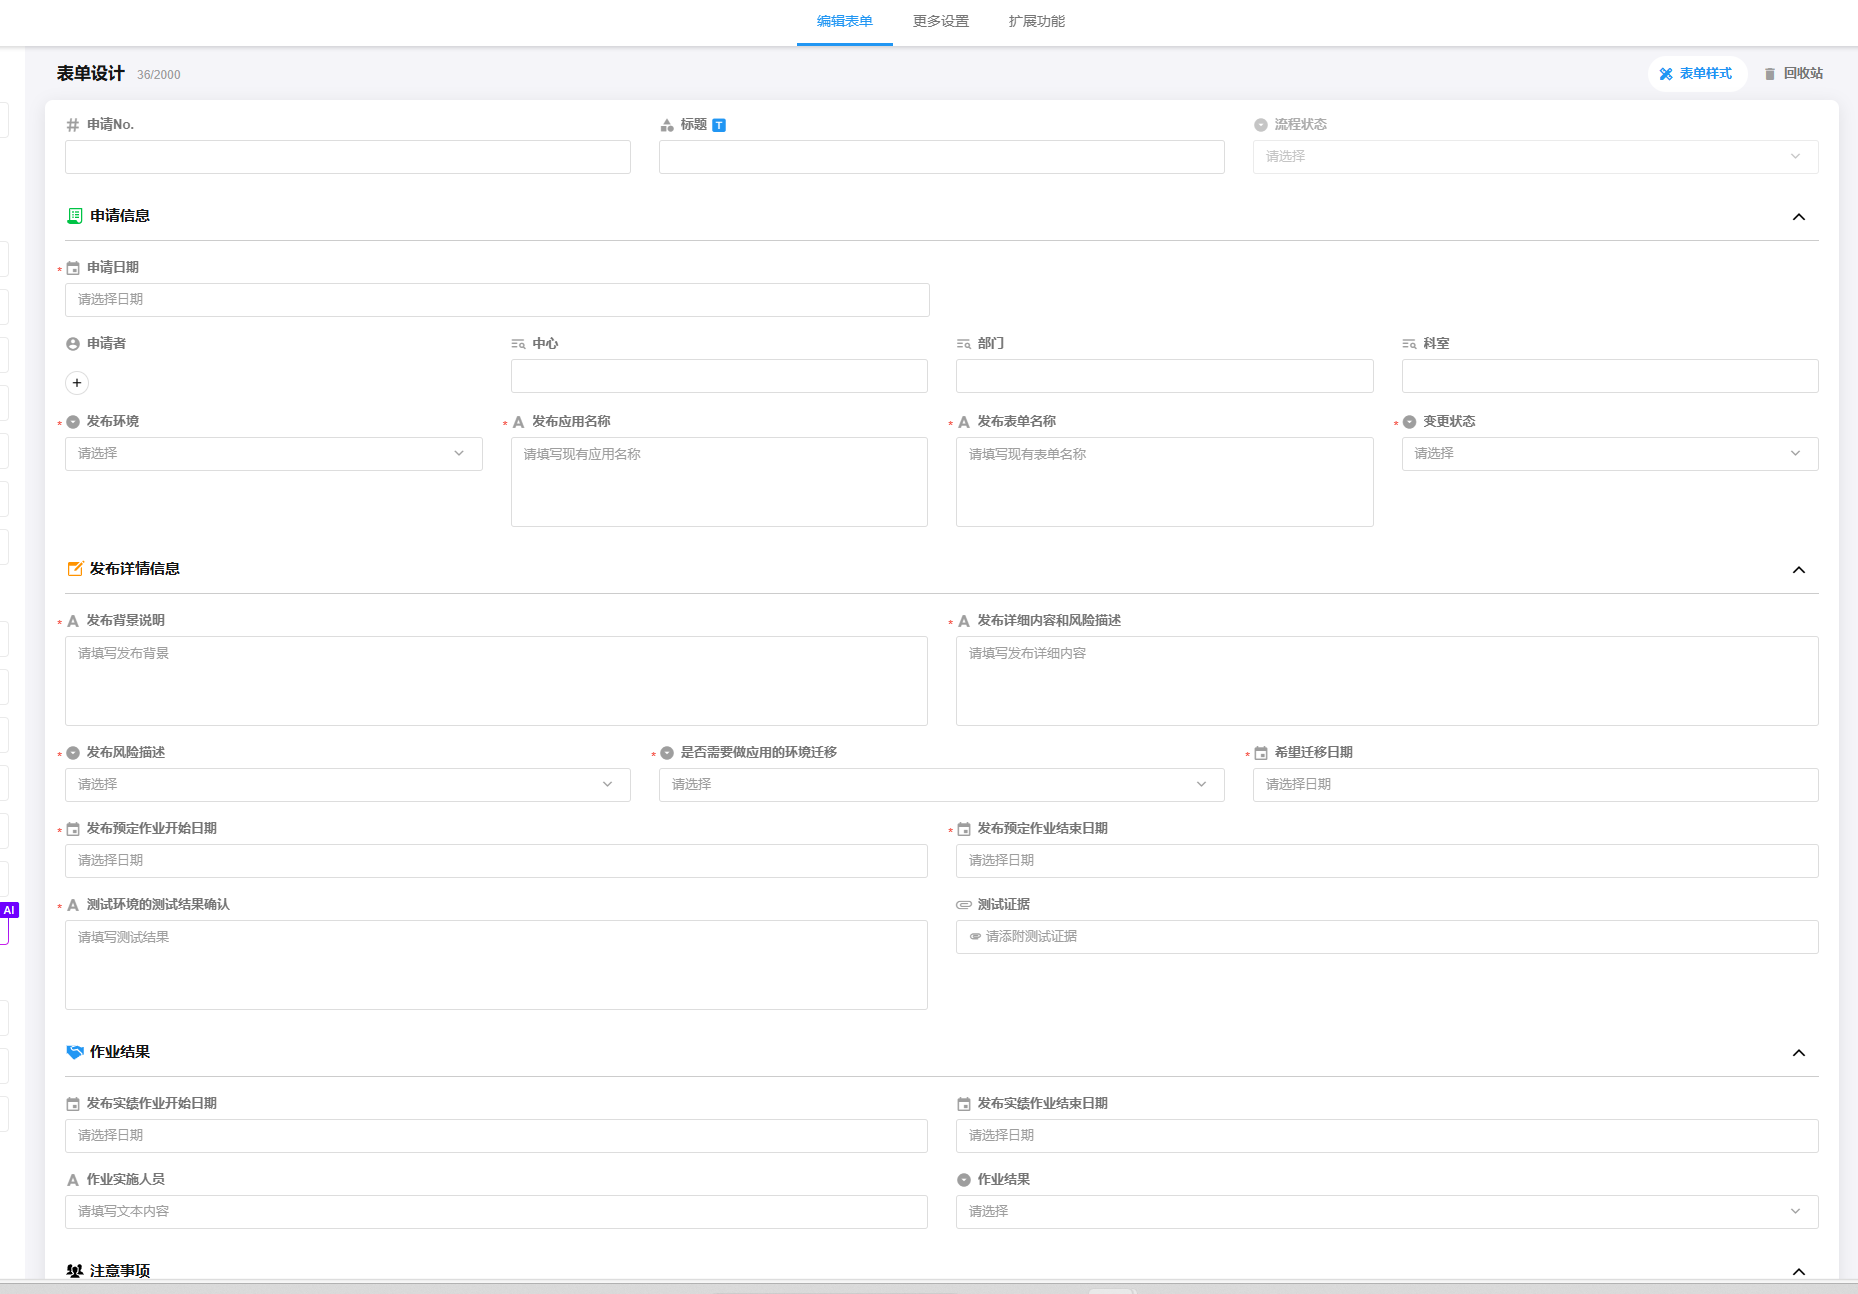Click the 测试证据 attachment field

pyautogui.click(x=1387, y=937)
